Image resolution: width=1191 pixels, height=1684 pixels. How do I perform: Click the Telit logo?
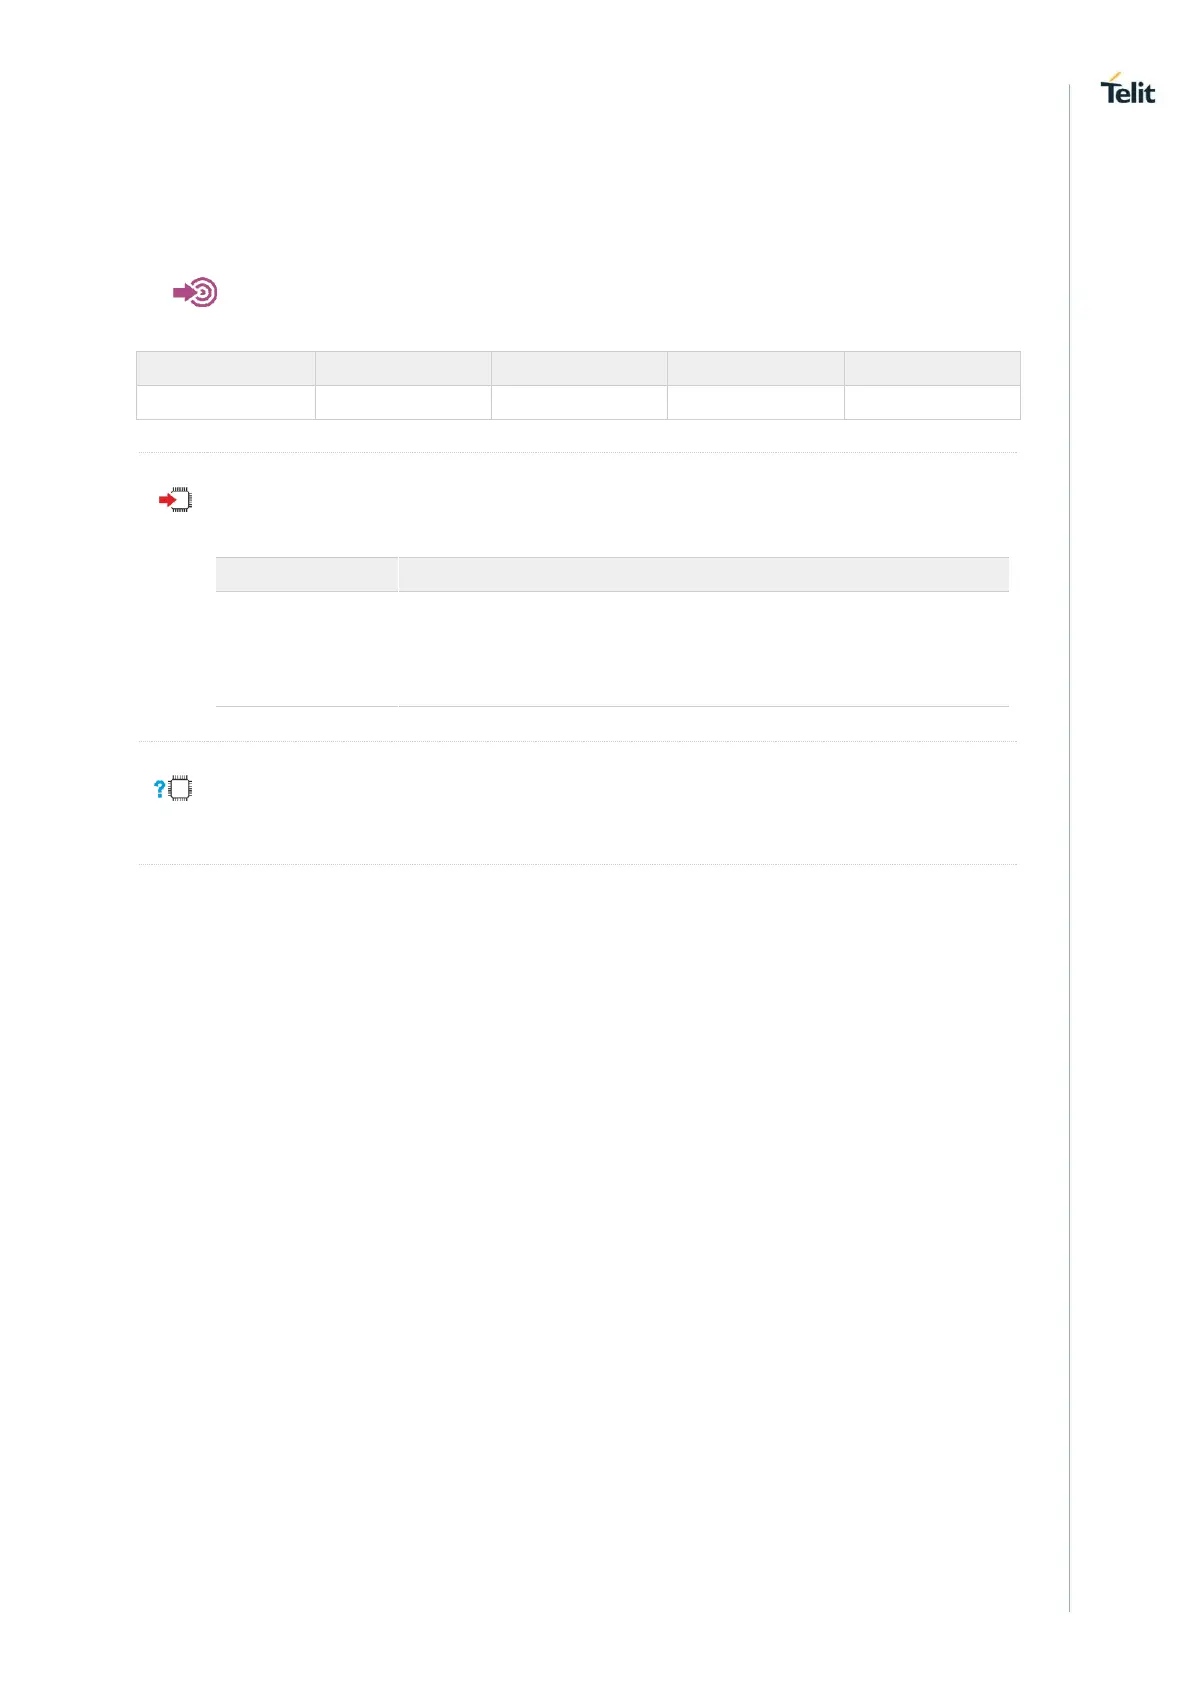click(1127, 90)
